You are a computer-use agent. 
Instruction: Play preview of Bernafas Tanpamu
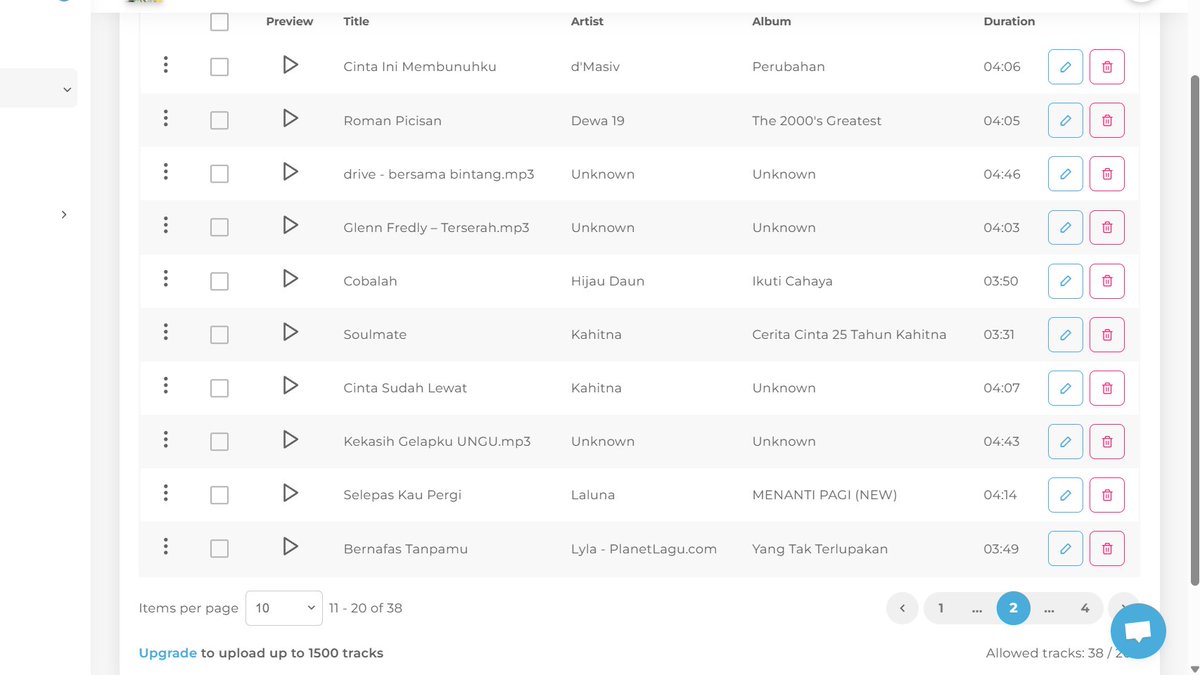point(290,547)
